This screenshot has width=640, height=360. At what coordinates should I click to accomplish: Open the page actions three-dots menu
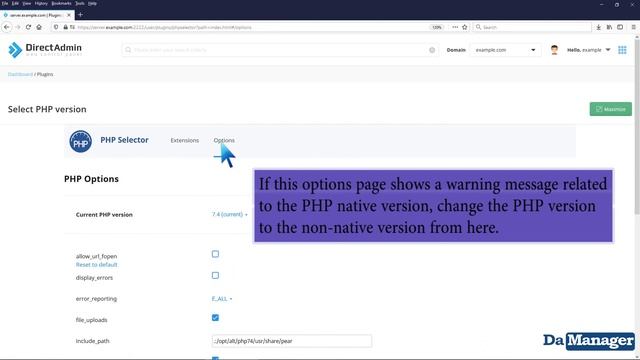point(455,27)
